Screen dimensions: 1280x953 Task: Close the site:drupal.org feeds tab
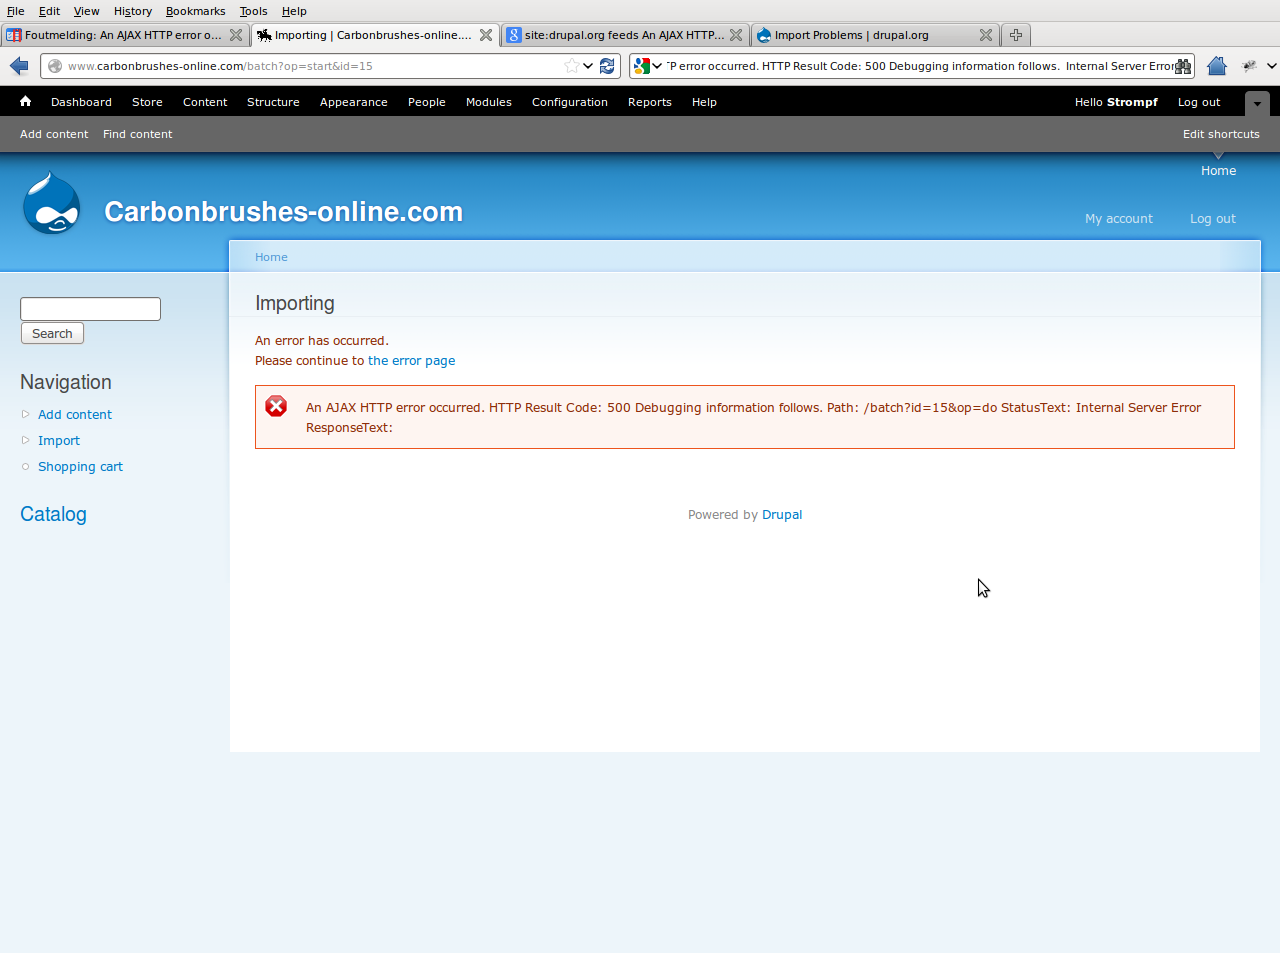(x=736, y=35)
